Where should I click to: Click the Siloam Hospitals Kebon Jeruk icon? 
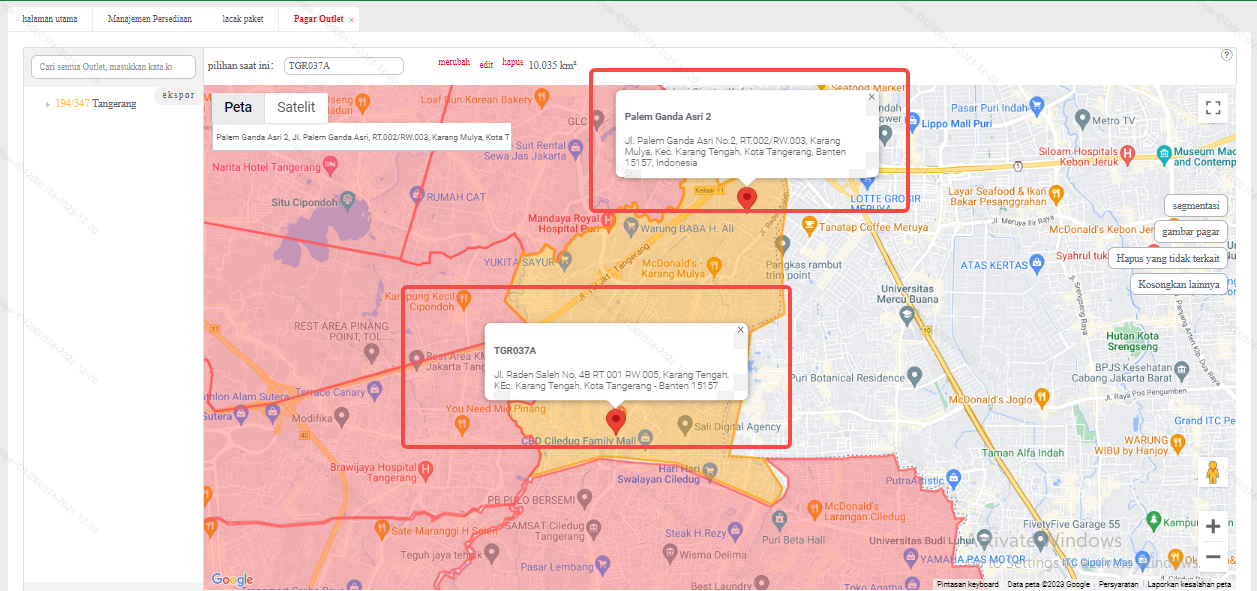coord(1128,153)
